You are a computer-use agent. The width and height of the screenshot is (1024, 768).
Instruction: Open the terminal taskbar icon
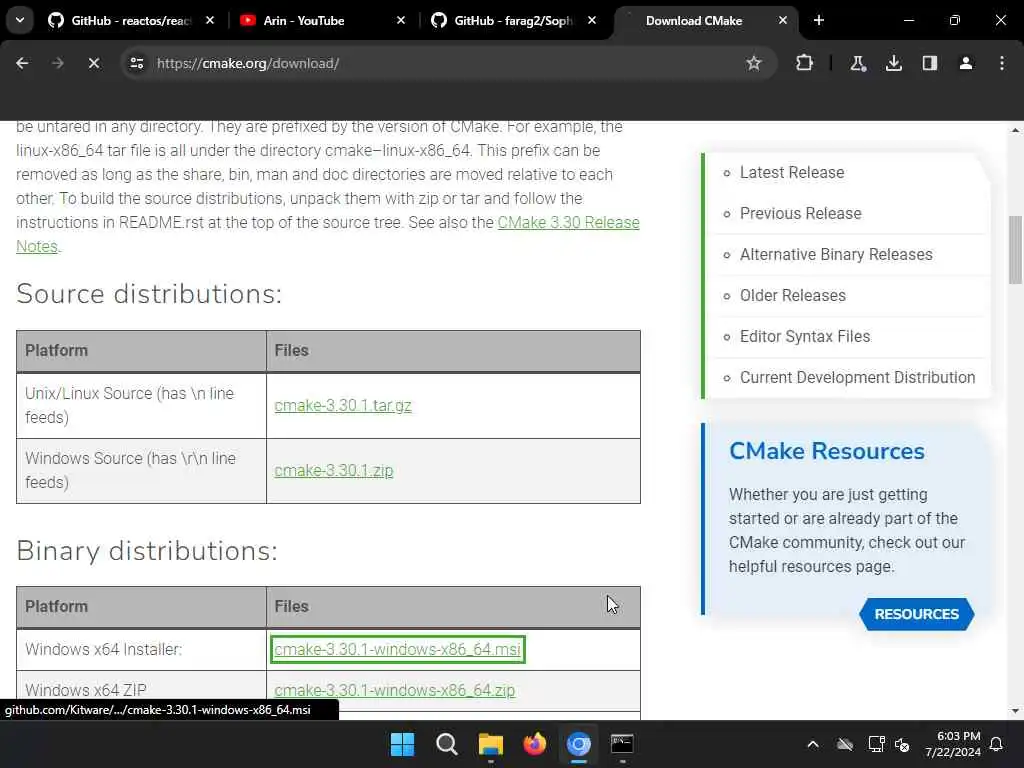point(622,744)
